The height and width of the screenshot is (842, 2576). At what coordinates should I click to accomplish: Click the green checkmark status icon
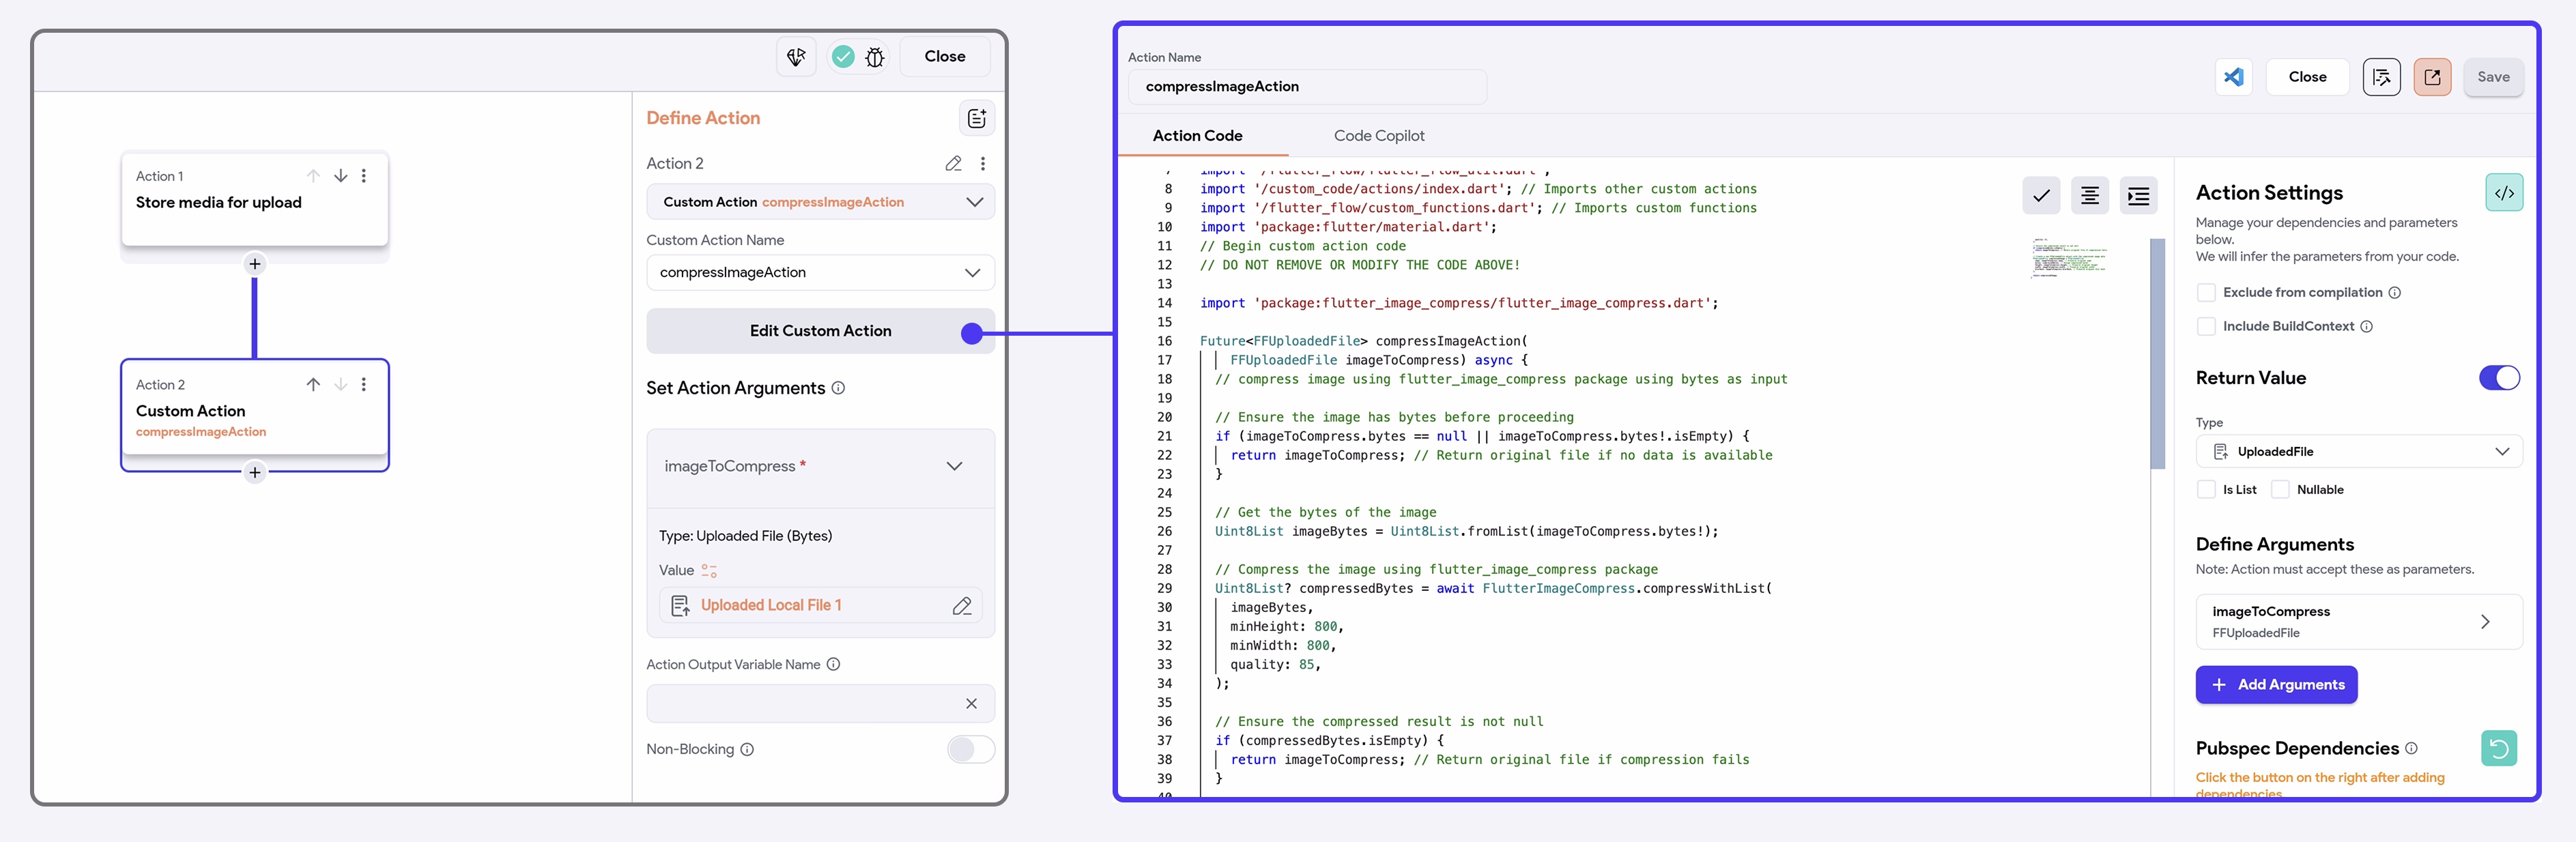click(843, 57)
